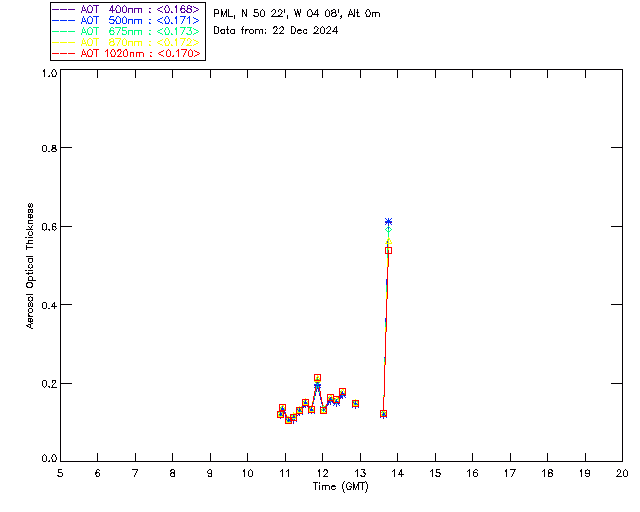Click the AOT 870nm legend entry
Image resolution: width=640 pixels, height=512 pixels.
pos(126,42)
